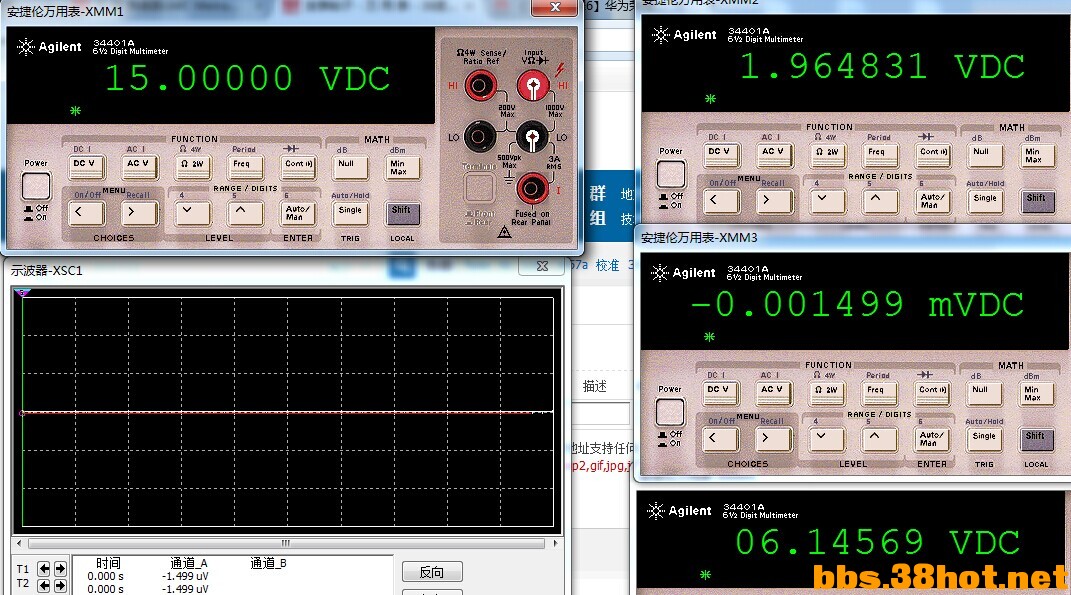Toggle the Power switch on XMM1
The width and height of the screenshot is (1071, 595).
36,186
